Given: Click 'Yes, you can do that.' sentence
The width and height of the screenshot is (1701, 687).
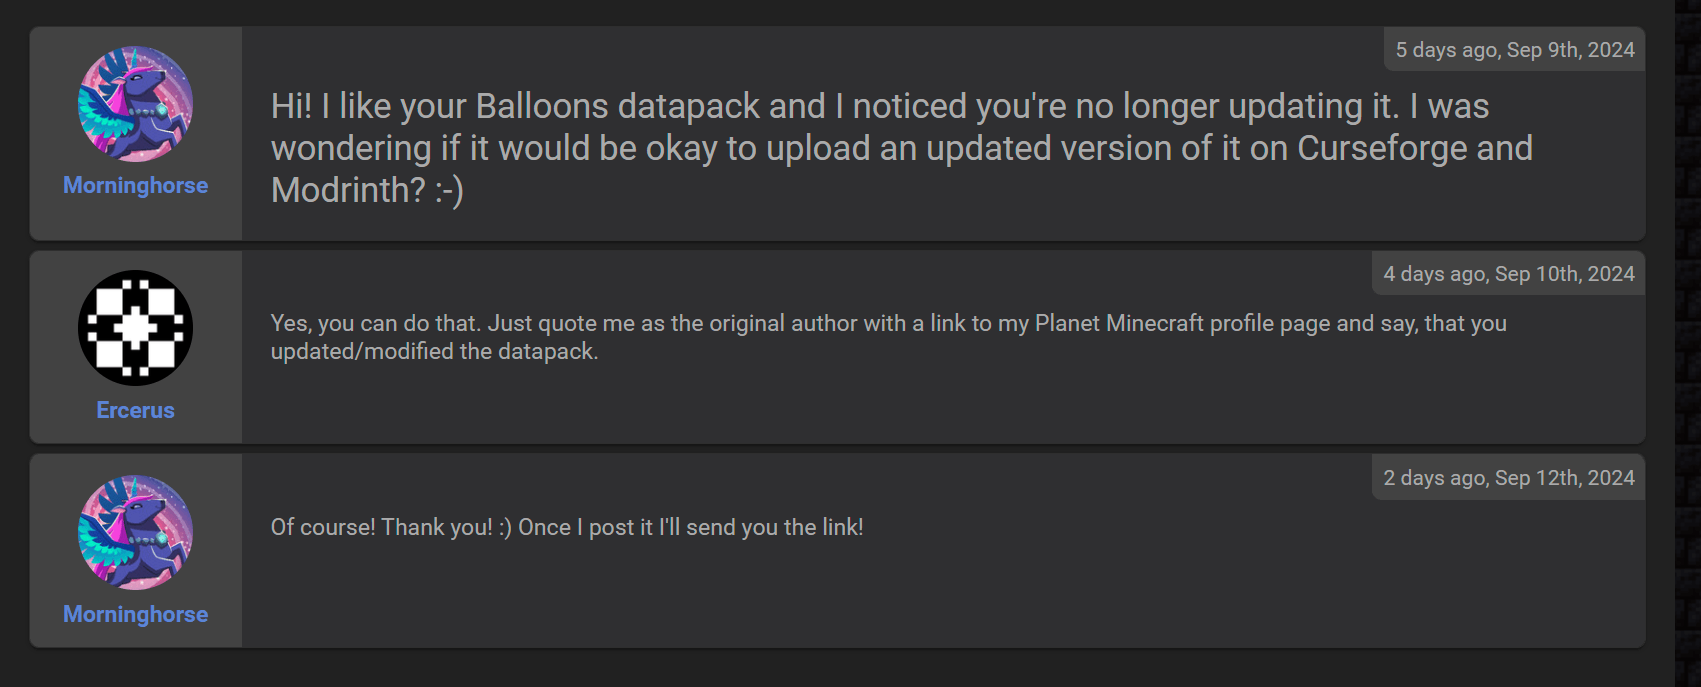Looking at the screenshot, I should point(376,323).
